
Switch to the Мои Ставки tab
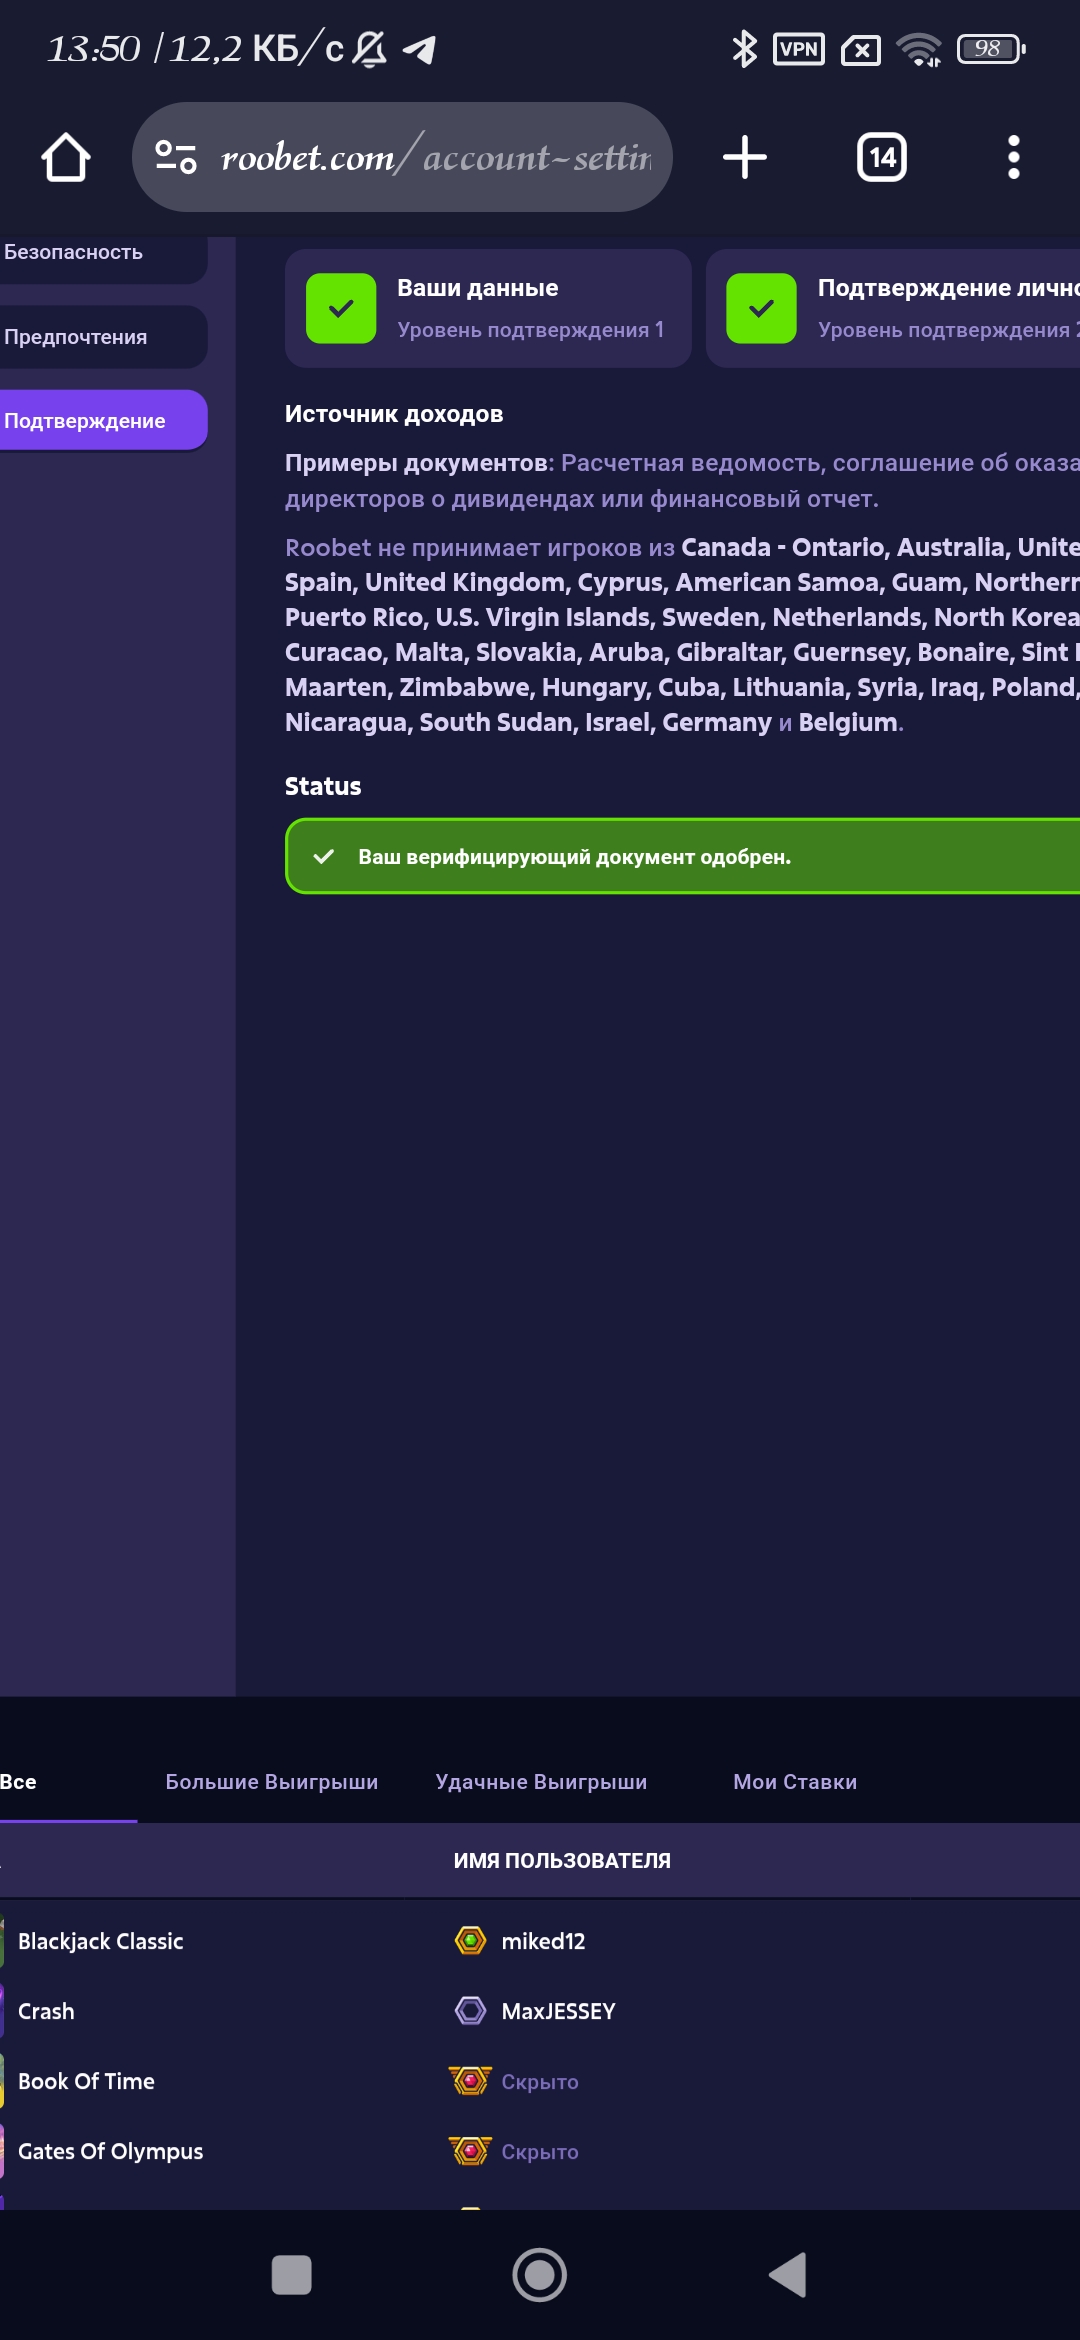(x=795, y=1782)
